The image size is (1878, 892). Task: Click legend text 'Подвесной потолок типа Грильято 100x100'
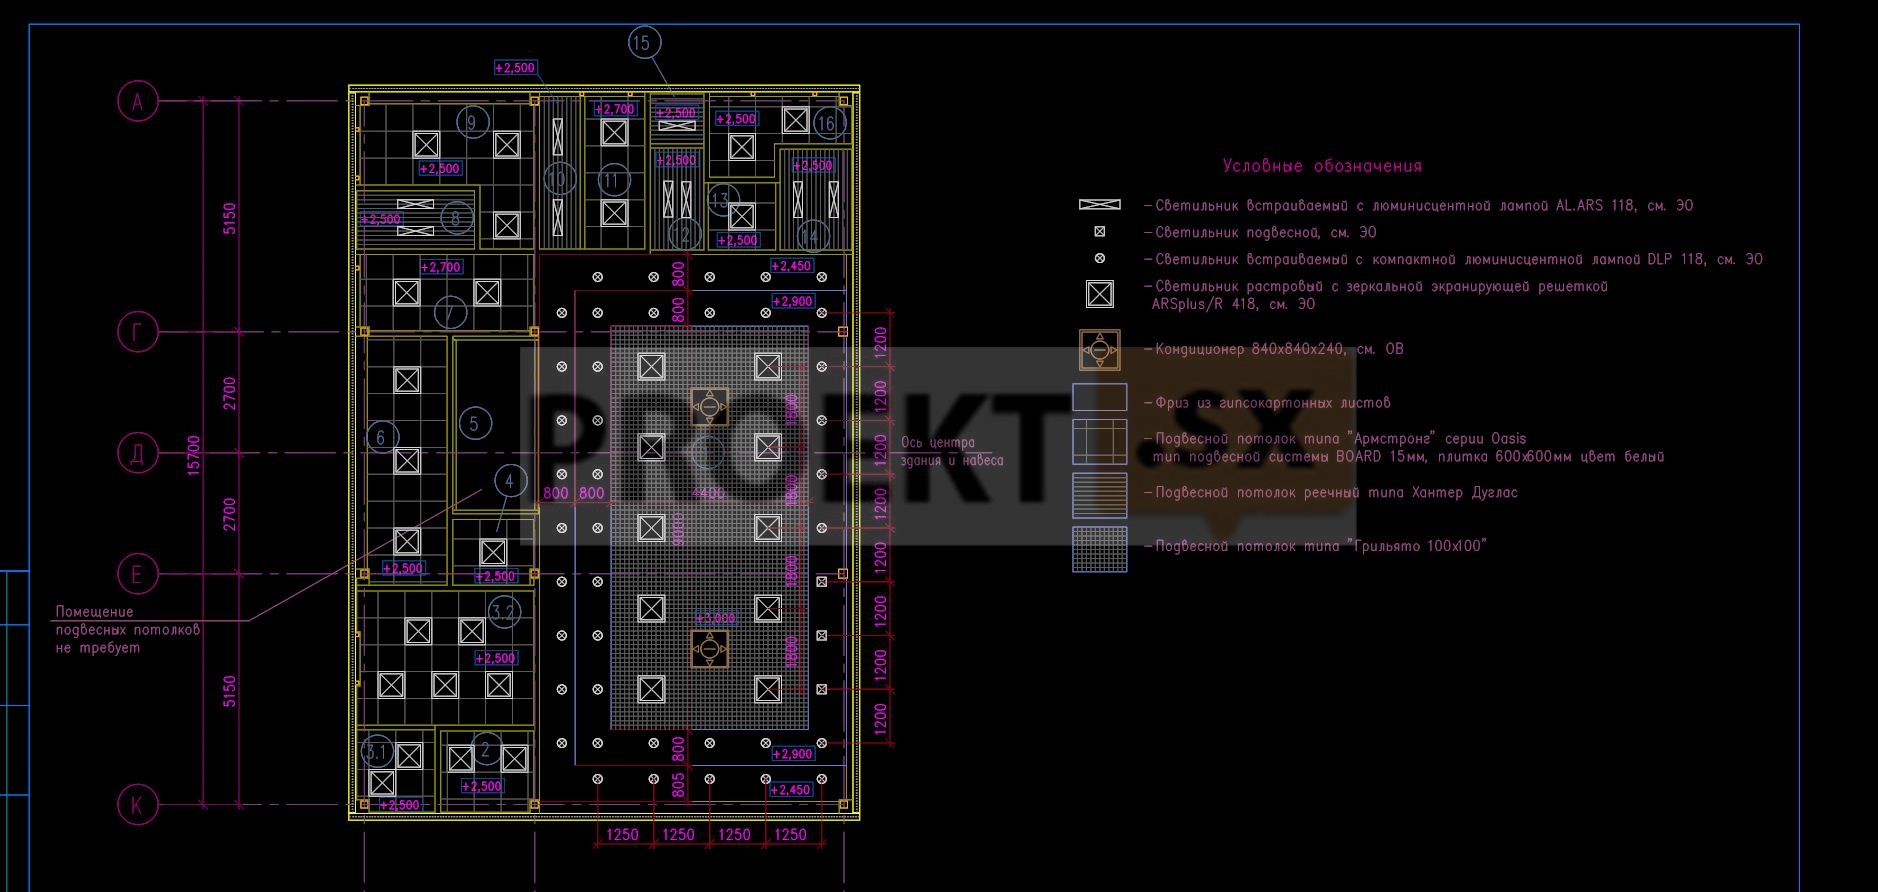click(x=1316, y=546)
